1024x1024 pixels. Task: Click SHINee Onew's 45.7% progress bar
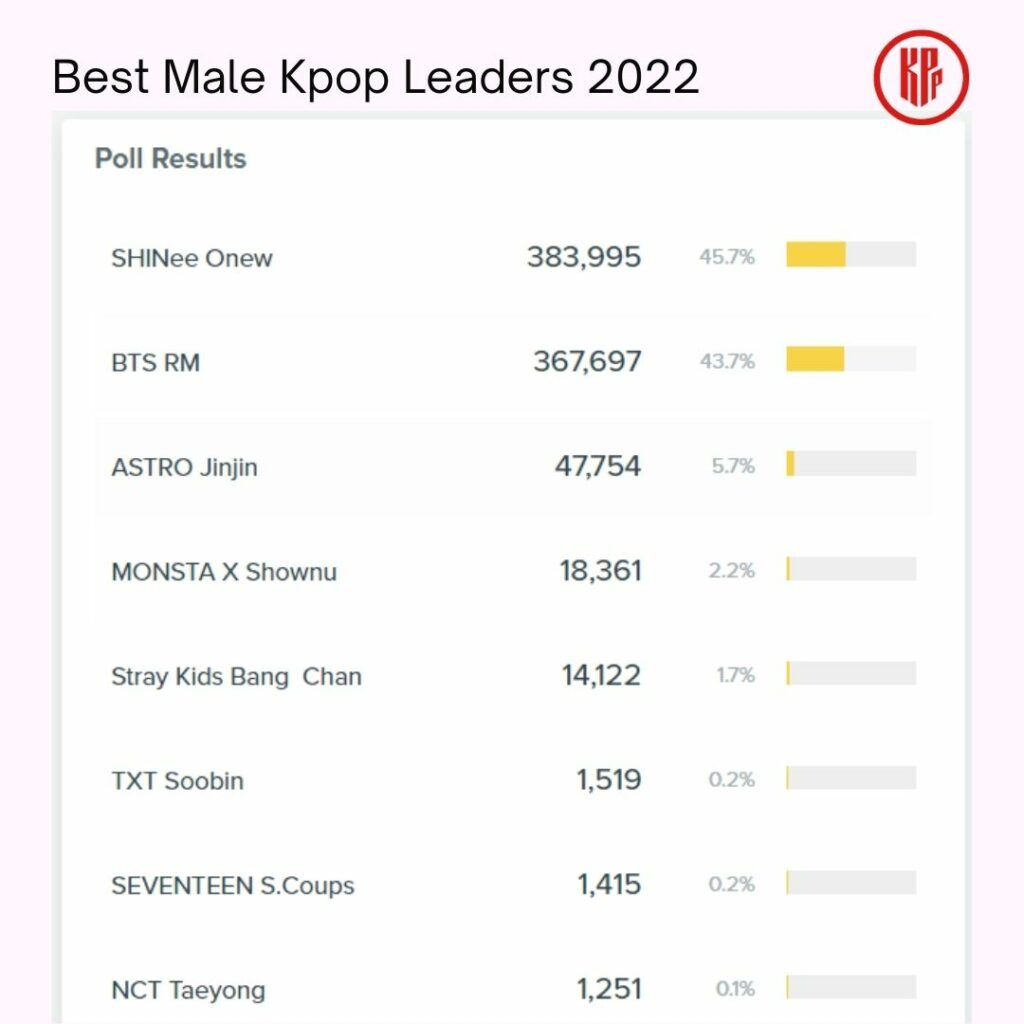pyautogui.click(x=850, y=255)
